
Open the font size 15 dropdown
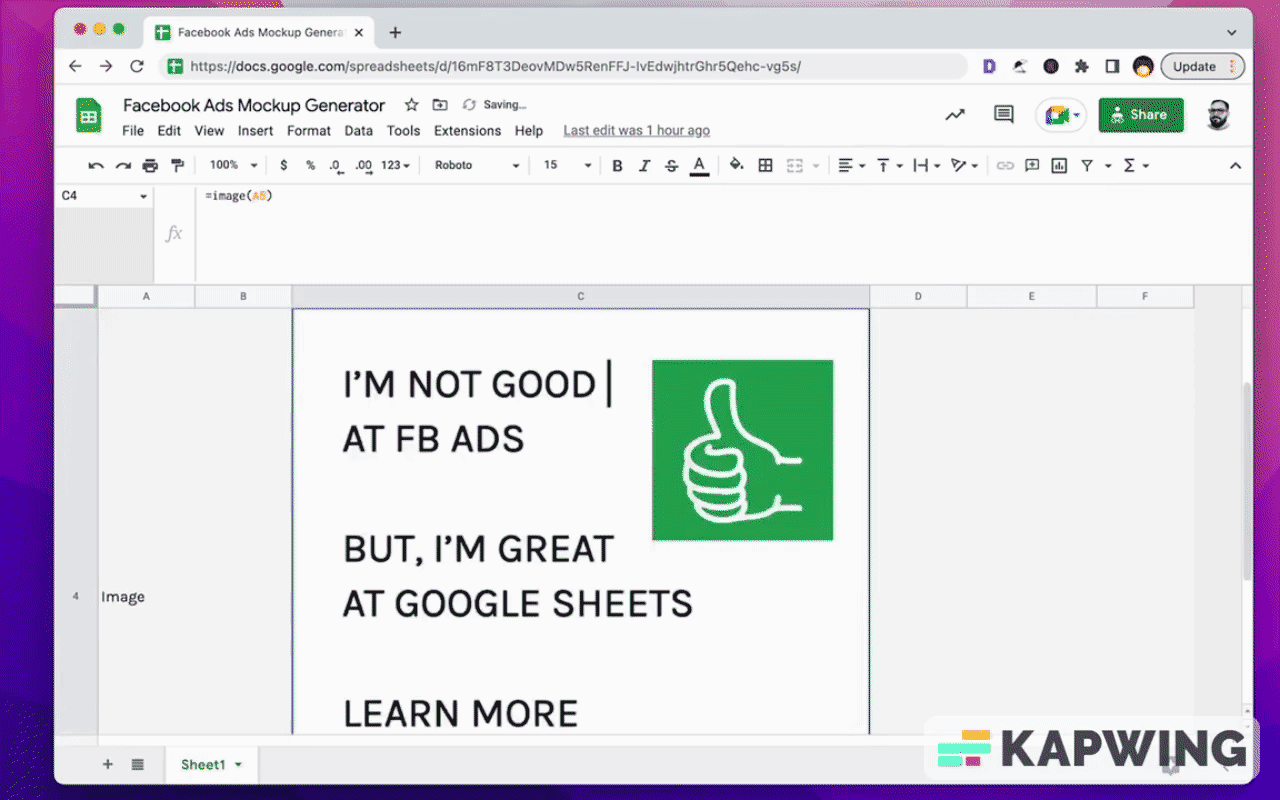[x=566, y=165]
